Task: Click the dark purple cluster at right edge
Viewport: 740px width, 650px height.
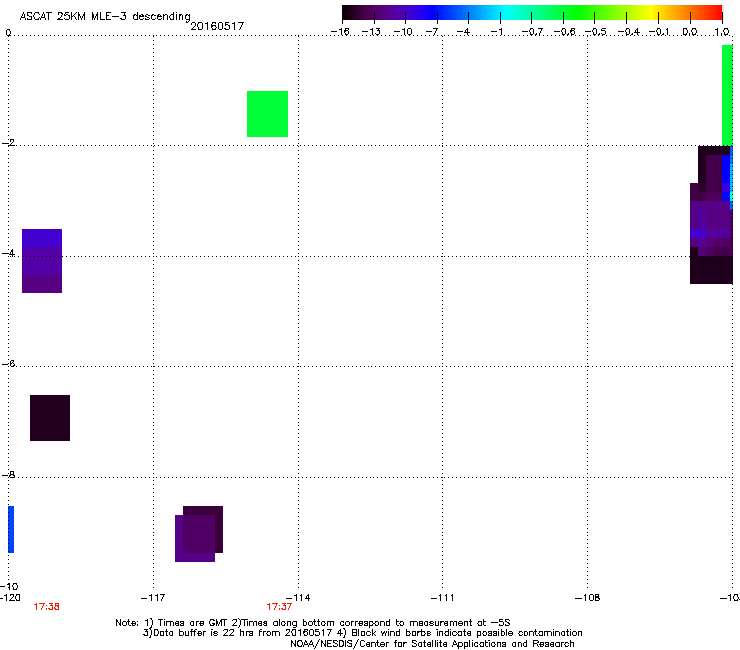Action: tap(711, 215)
